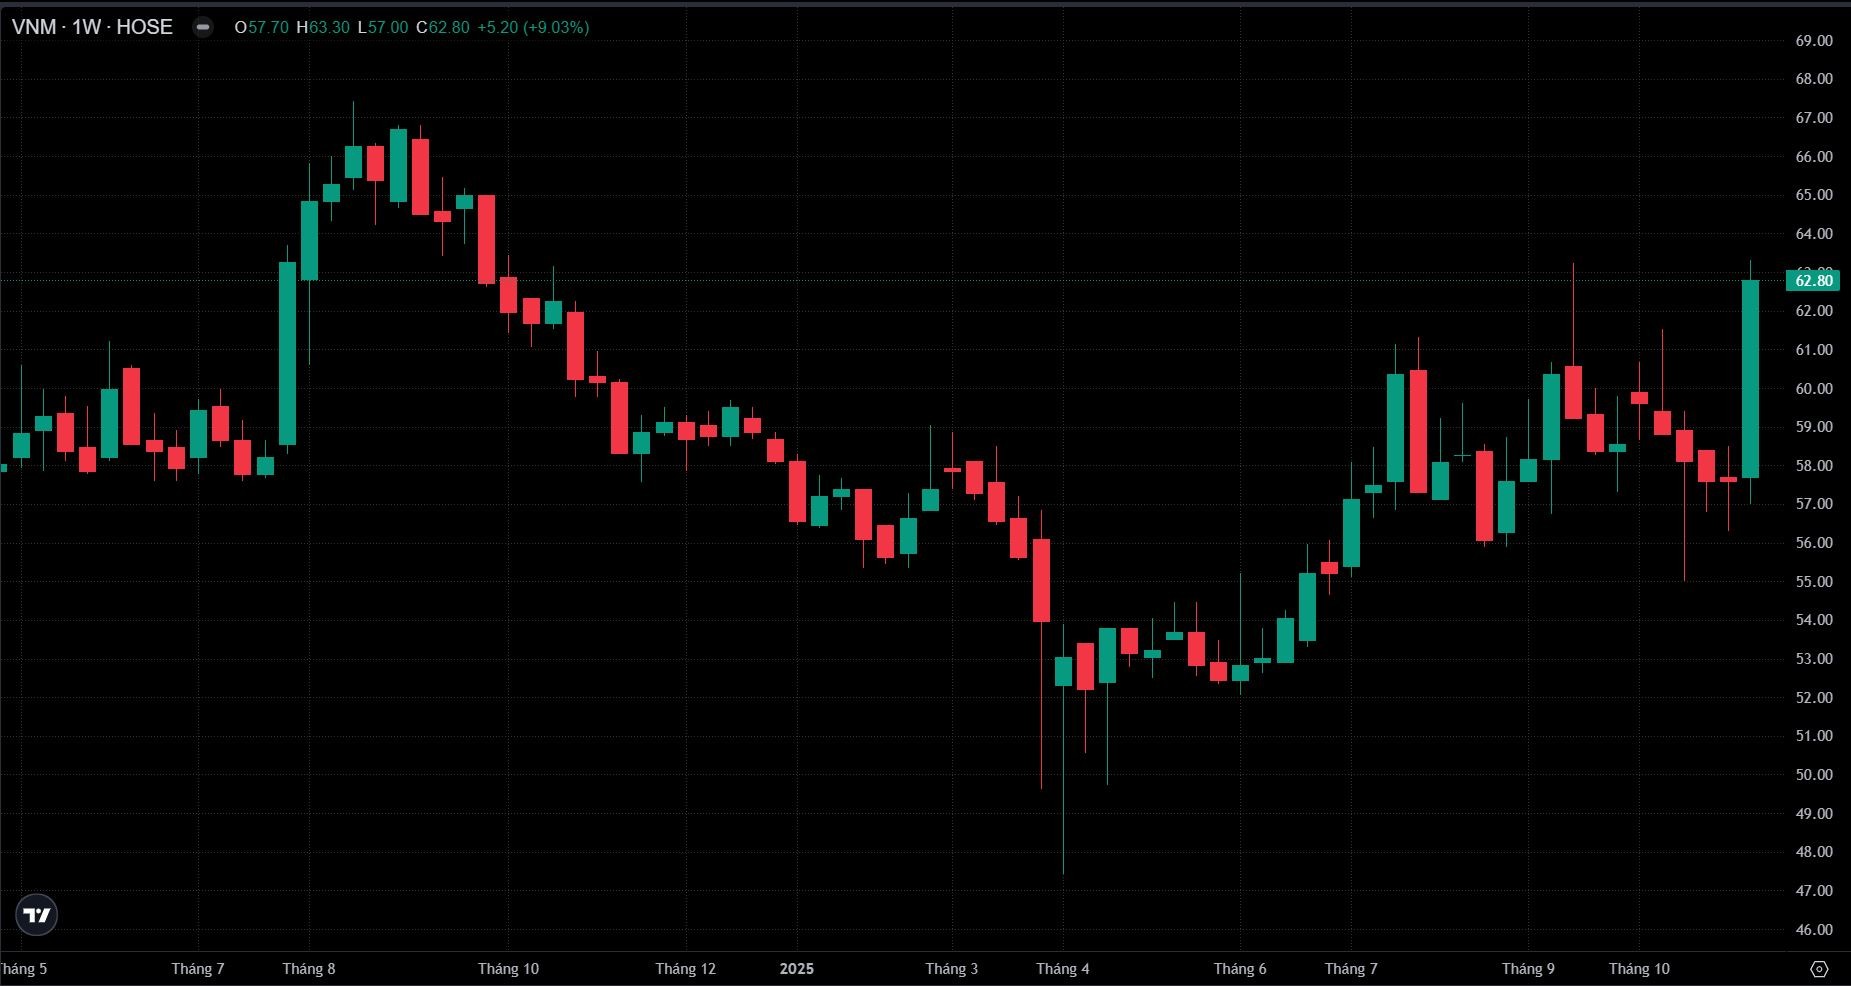Click the current price label 62.80
Image resolution: width=1851 pixels, height=986 pixels.
point(1812,281)
